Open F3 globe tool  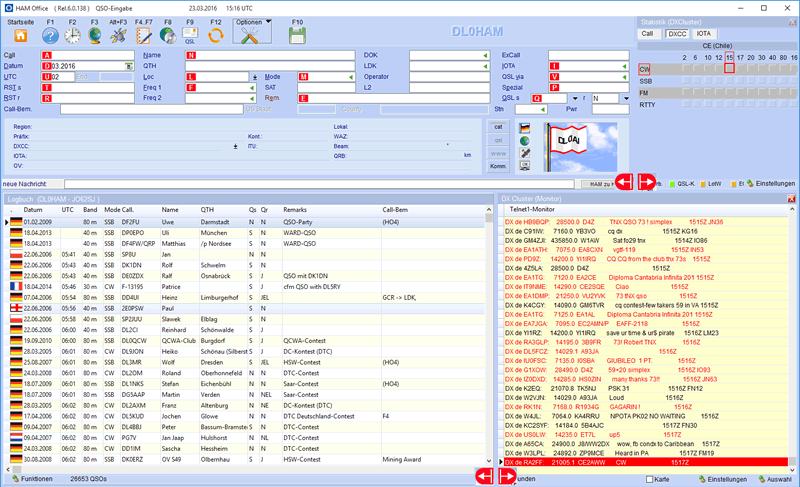(94, 36)
